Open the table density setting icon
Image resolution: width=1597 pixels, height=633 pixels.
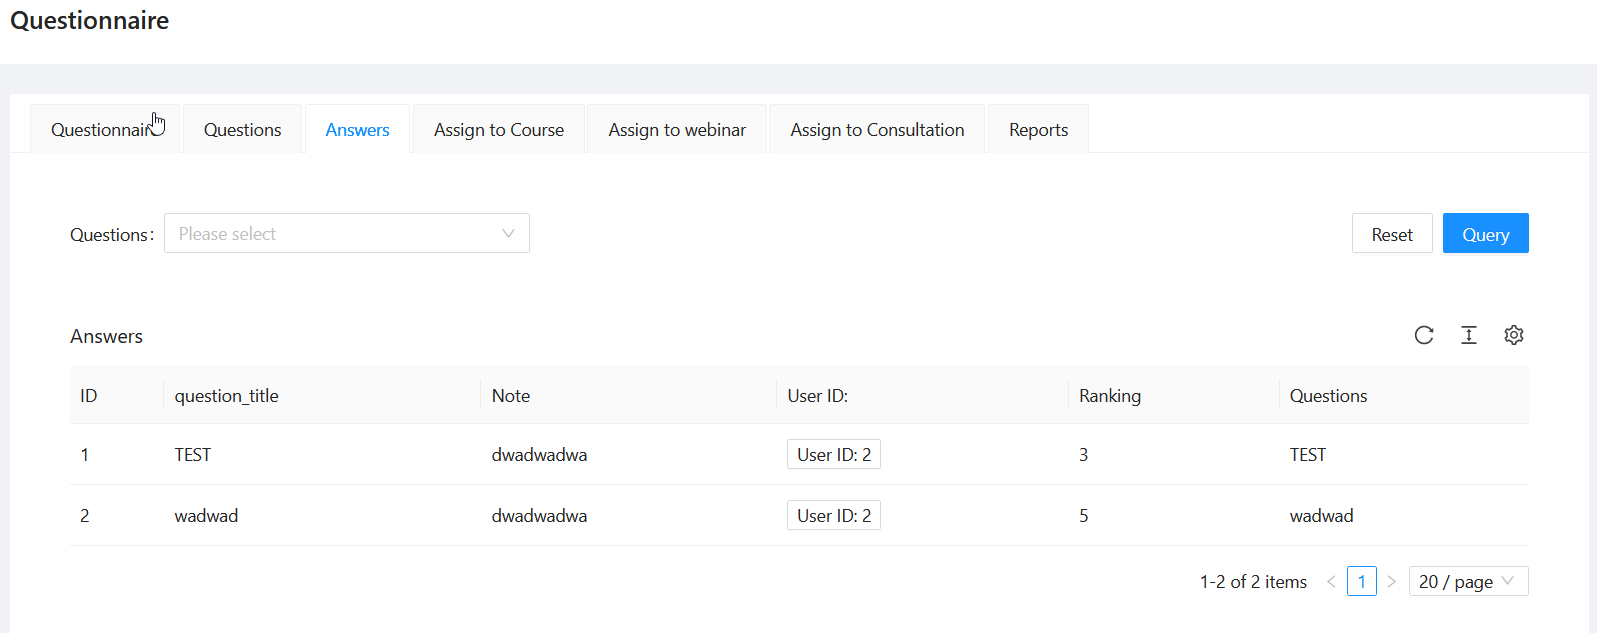[1469, 335]
